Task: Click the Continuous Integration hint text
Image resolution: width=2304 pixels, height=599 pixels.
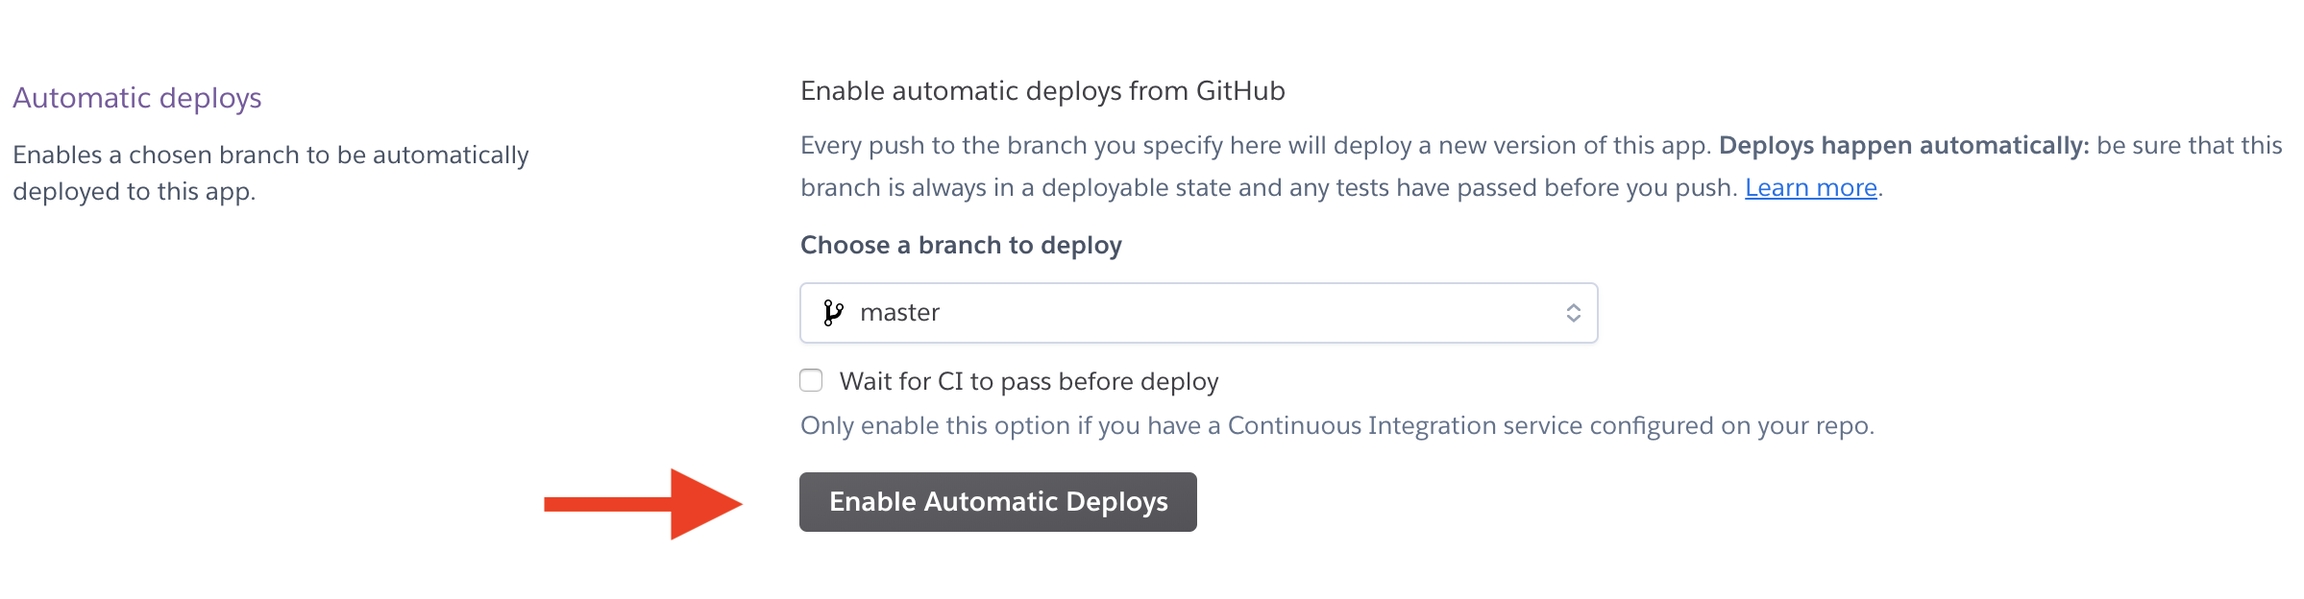Action: point(1337,426)
